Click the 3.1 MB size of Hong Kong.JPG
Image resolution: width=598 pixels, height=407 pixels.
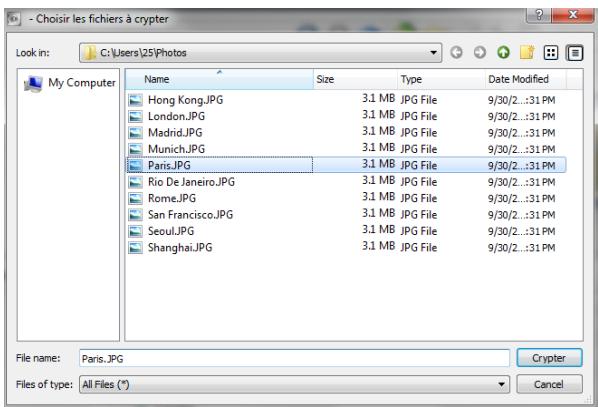click(x=378, y=98)
